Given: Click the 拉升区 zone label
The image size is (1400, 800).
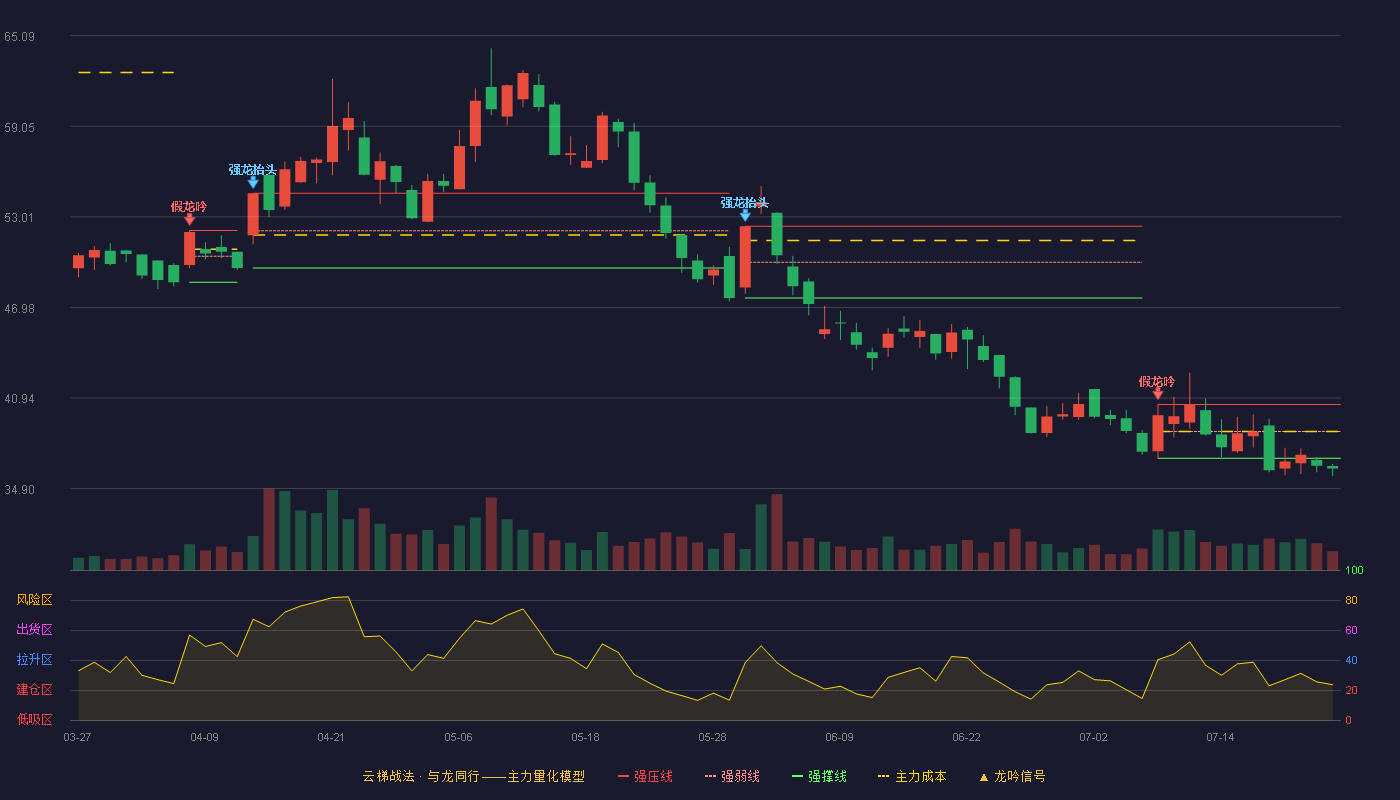Looking at the screenshot, I should (x=34, y=660).
